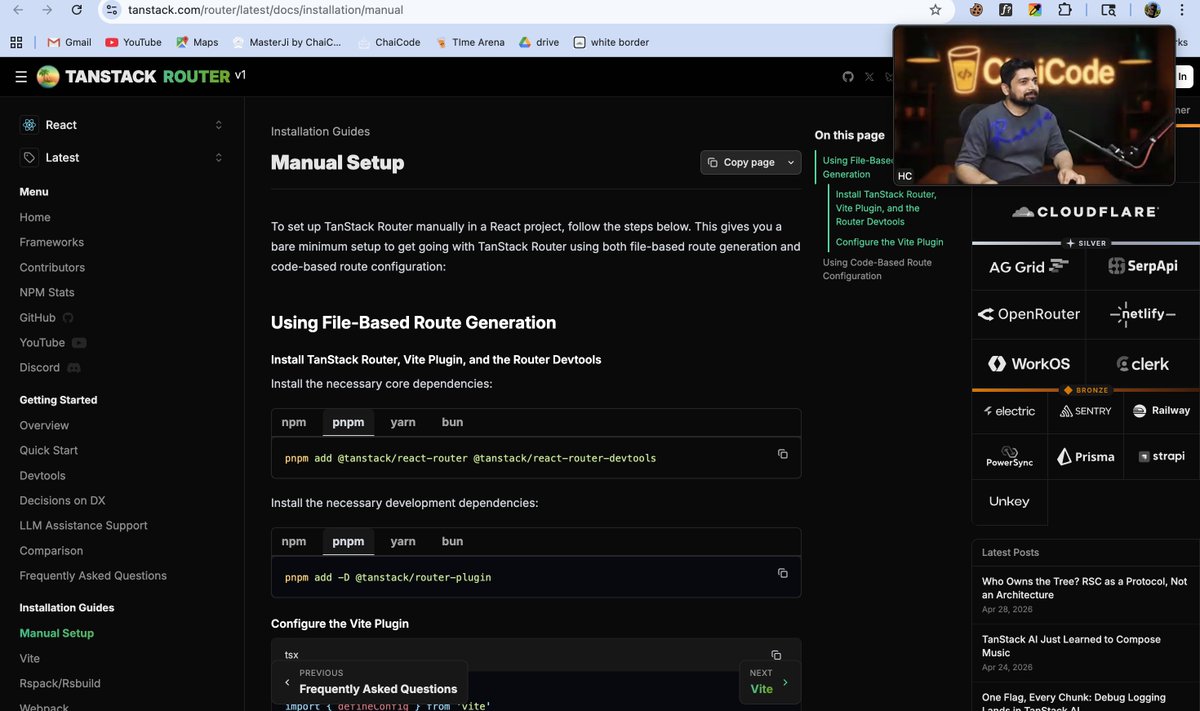
Task: Open the Cloudflare sponsor logo
Action: (1085, 212)
